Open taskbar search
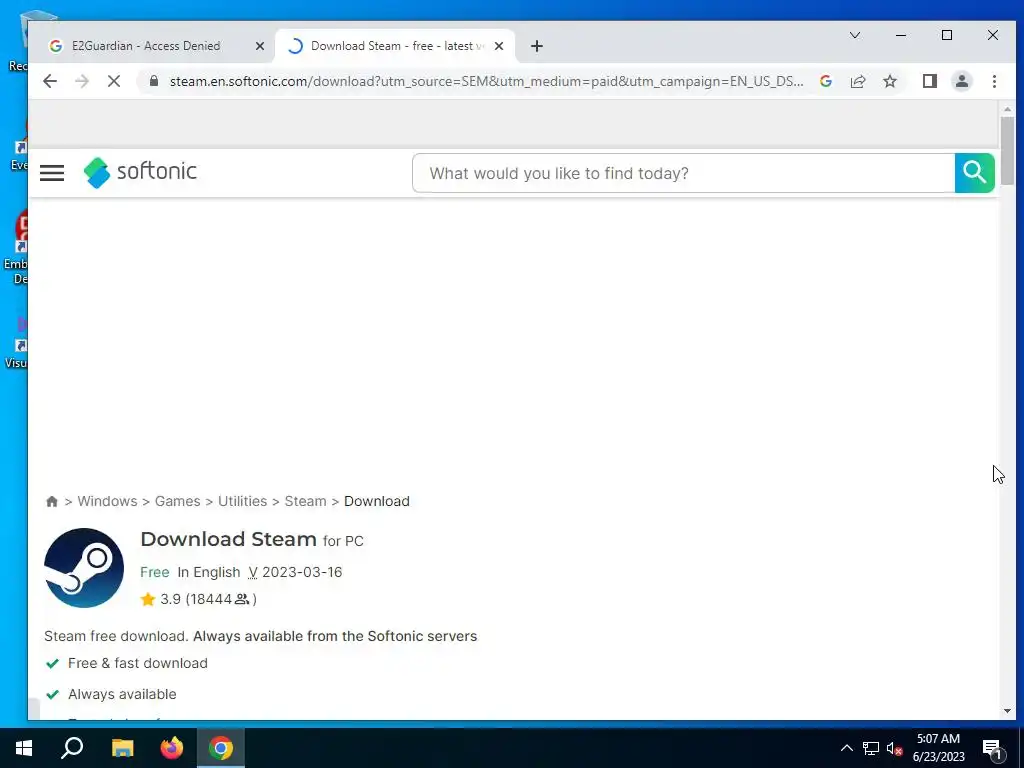1024x768 pixels. 72,748
